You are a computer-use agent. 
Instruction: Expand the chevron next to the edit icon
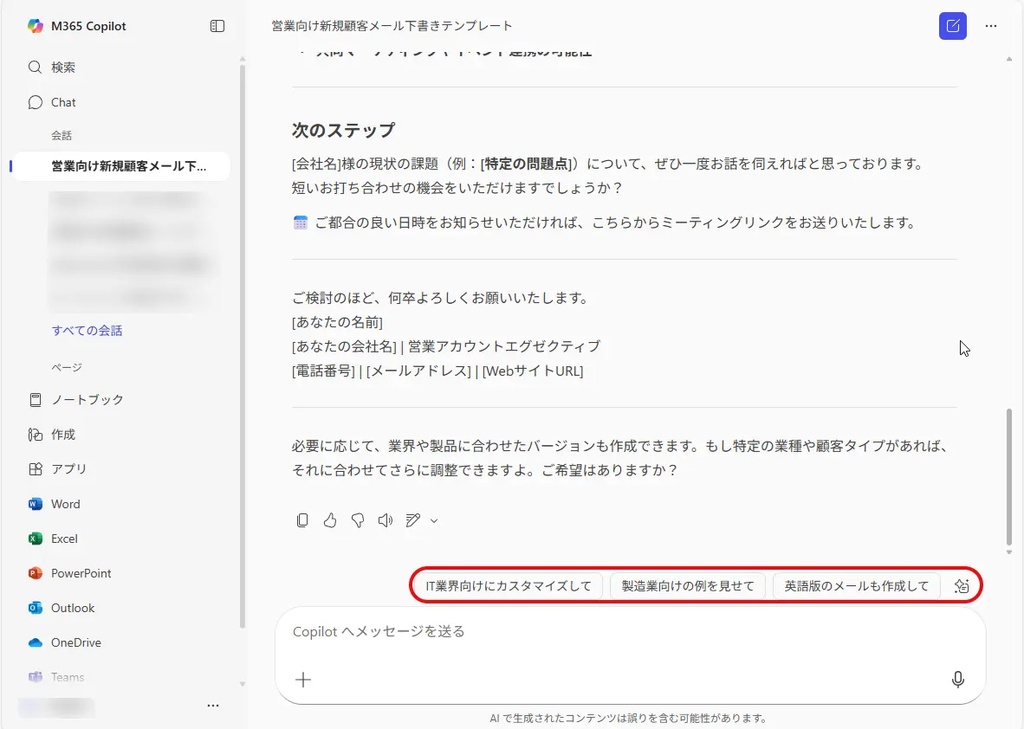[434, 520]
